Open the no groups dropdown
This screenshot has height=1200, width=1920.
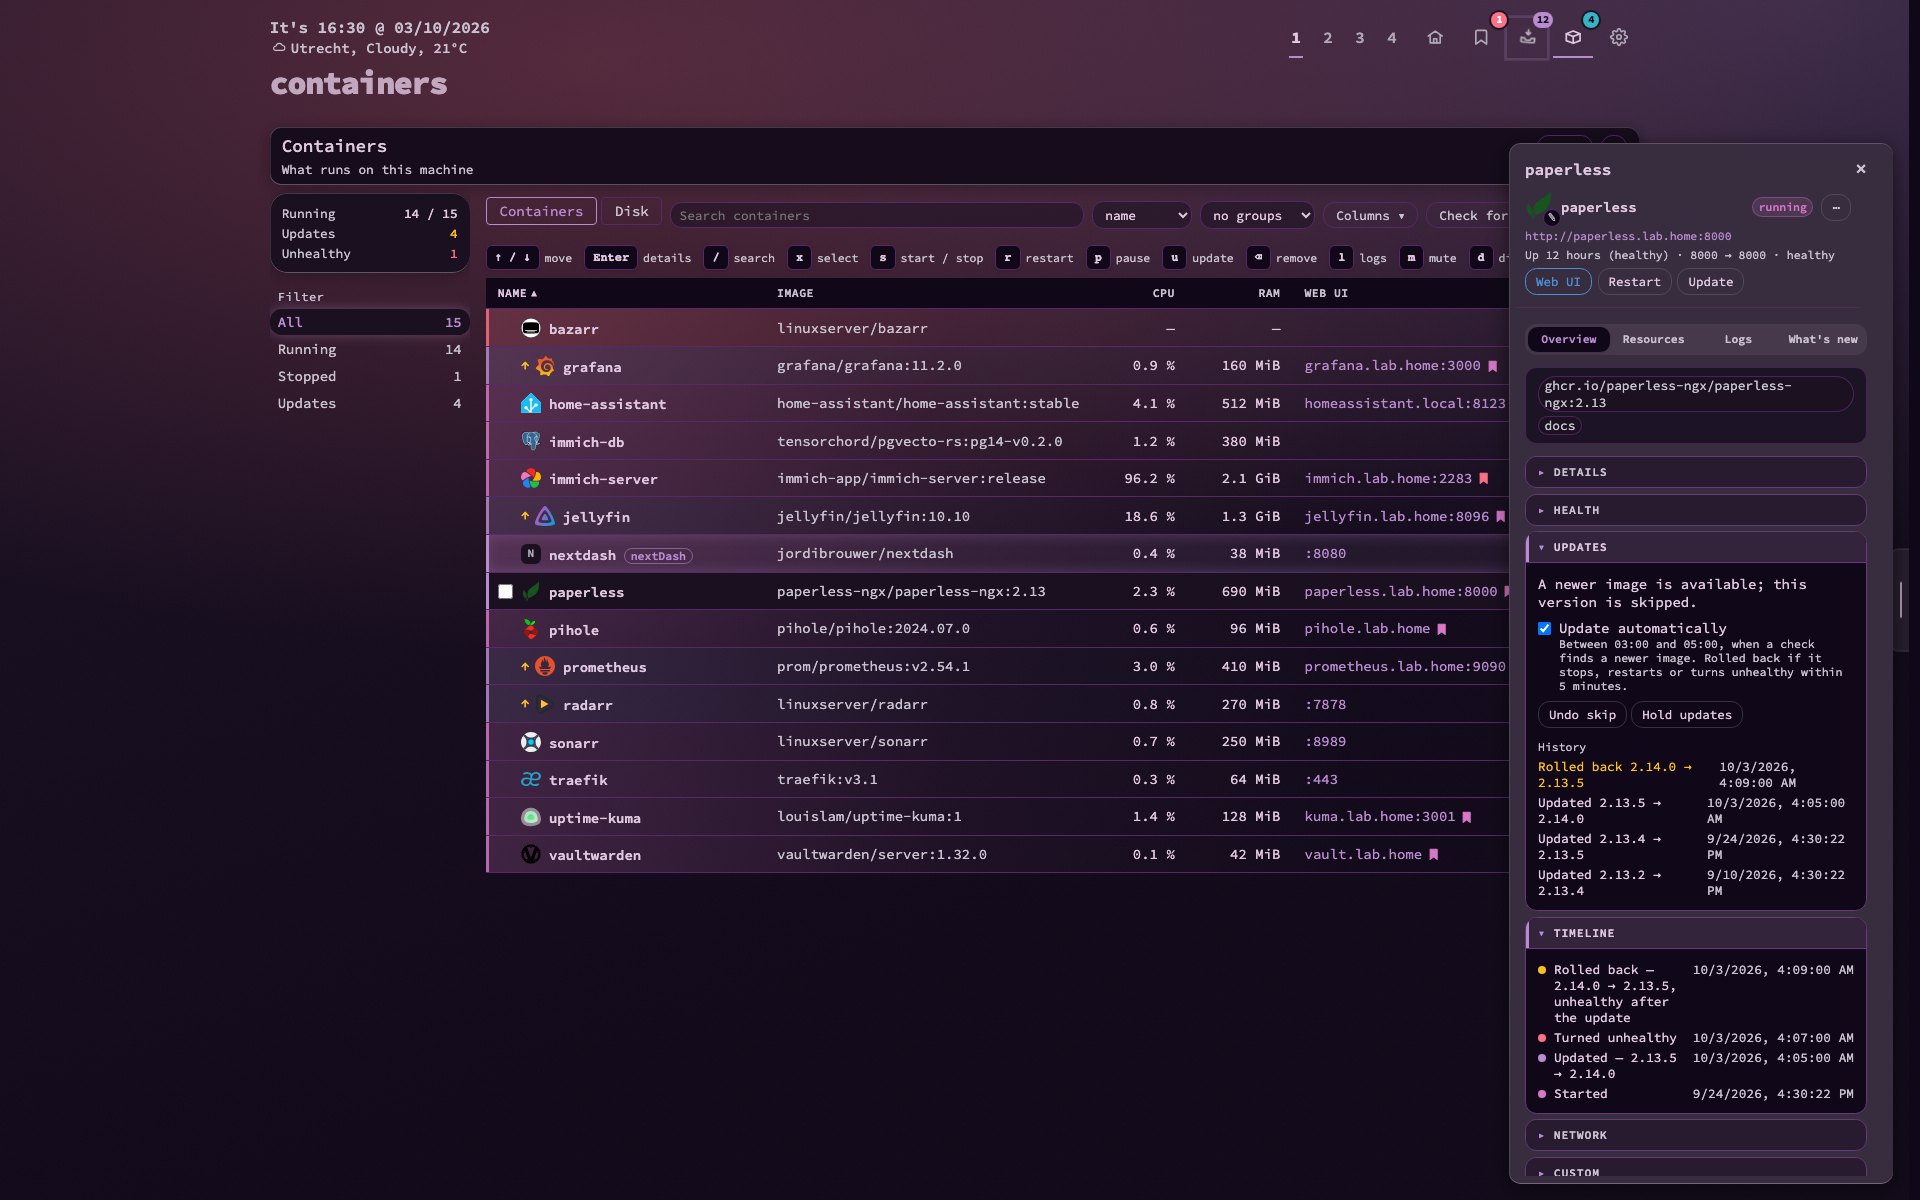pyautogui.click(x=1257, y=216)
